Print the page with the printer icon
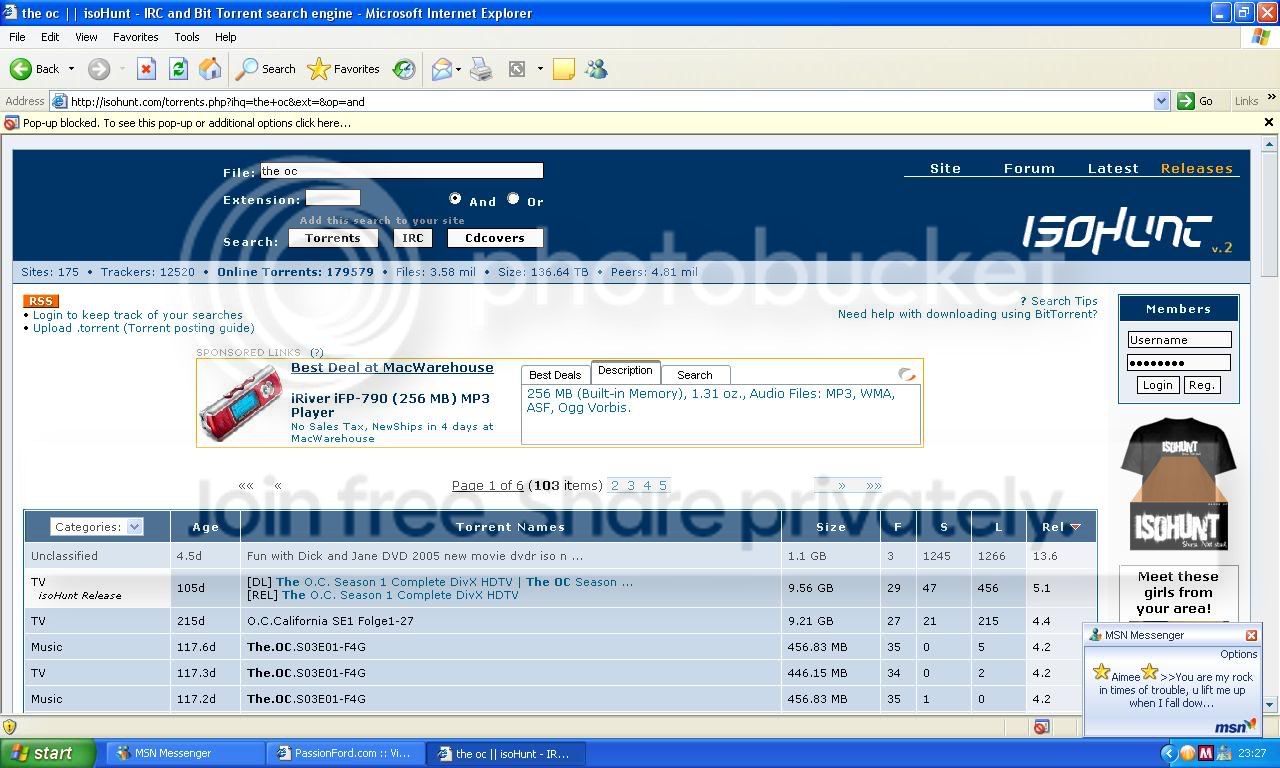The height and width of the screenshot is (768, 1280). 481,69
